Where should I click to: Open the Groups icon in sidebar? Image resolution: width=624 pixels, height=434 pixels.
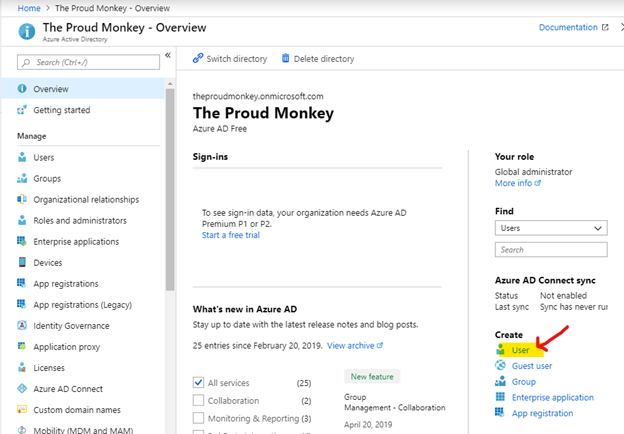click(x=22, y=178)
